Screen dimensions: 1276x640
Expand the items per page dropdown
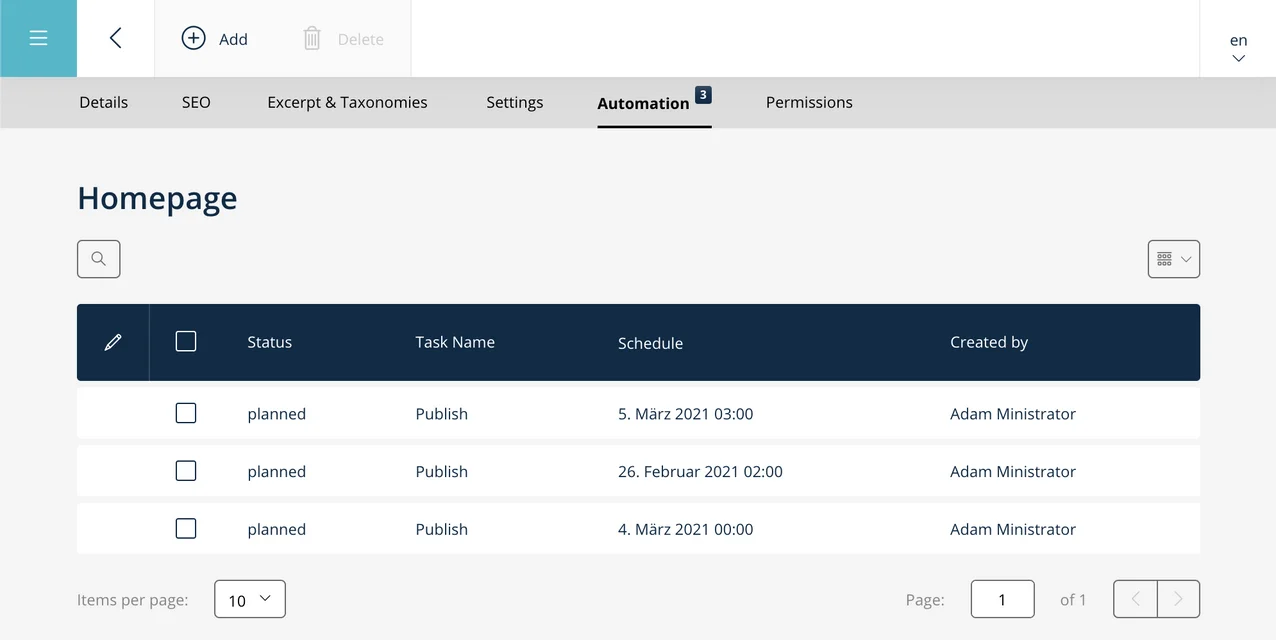point(250,599)
